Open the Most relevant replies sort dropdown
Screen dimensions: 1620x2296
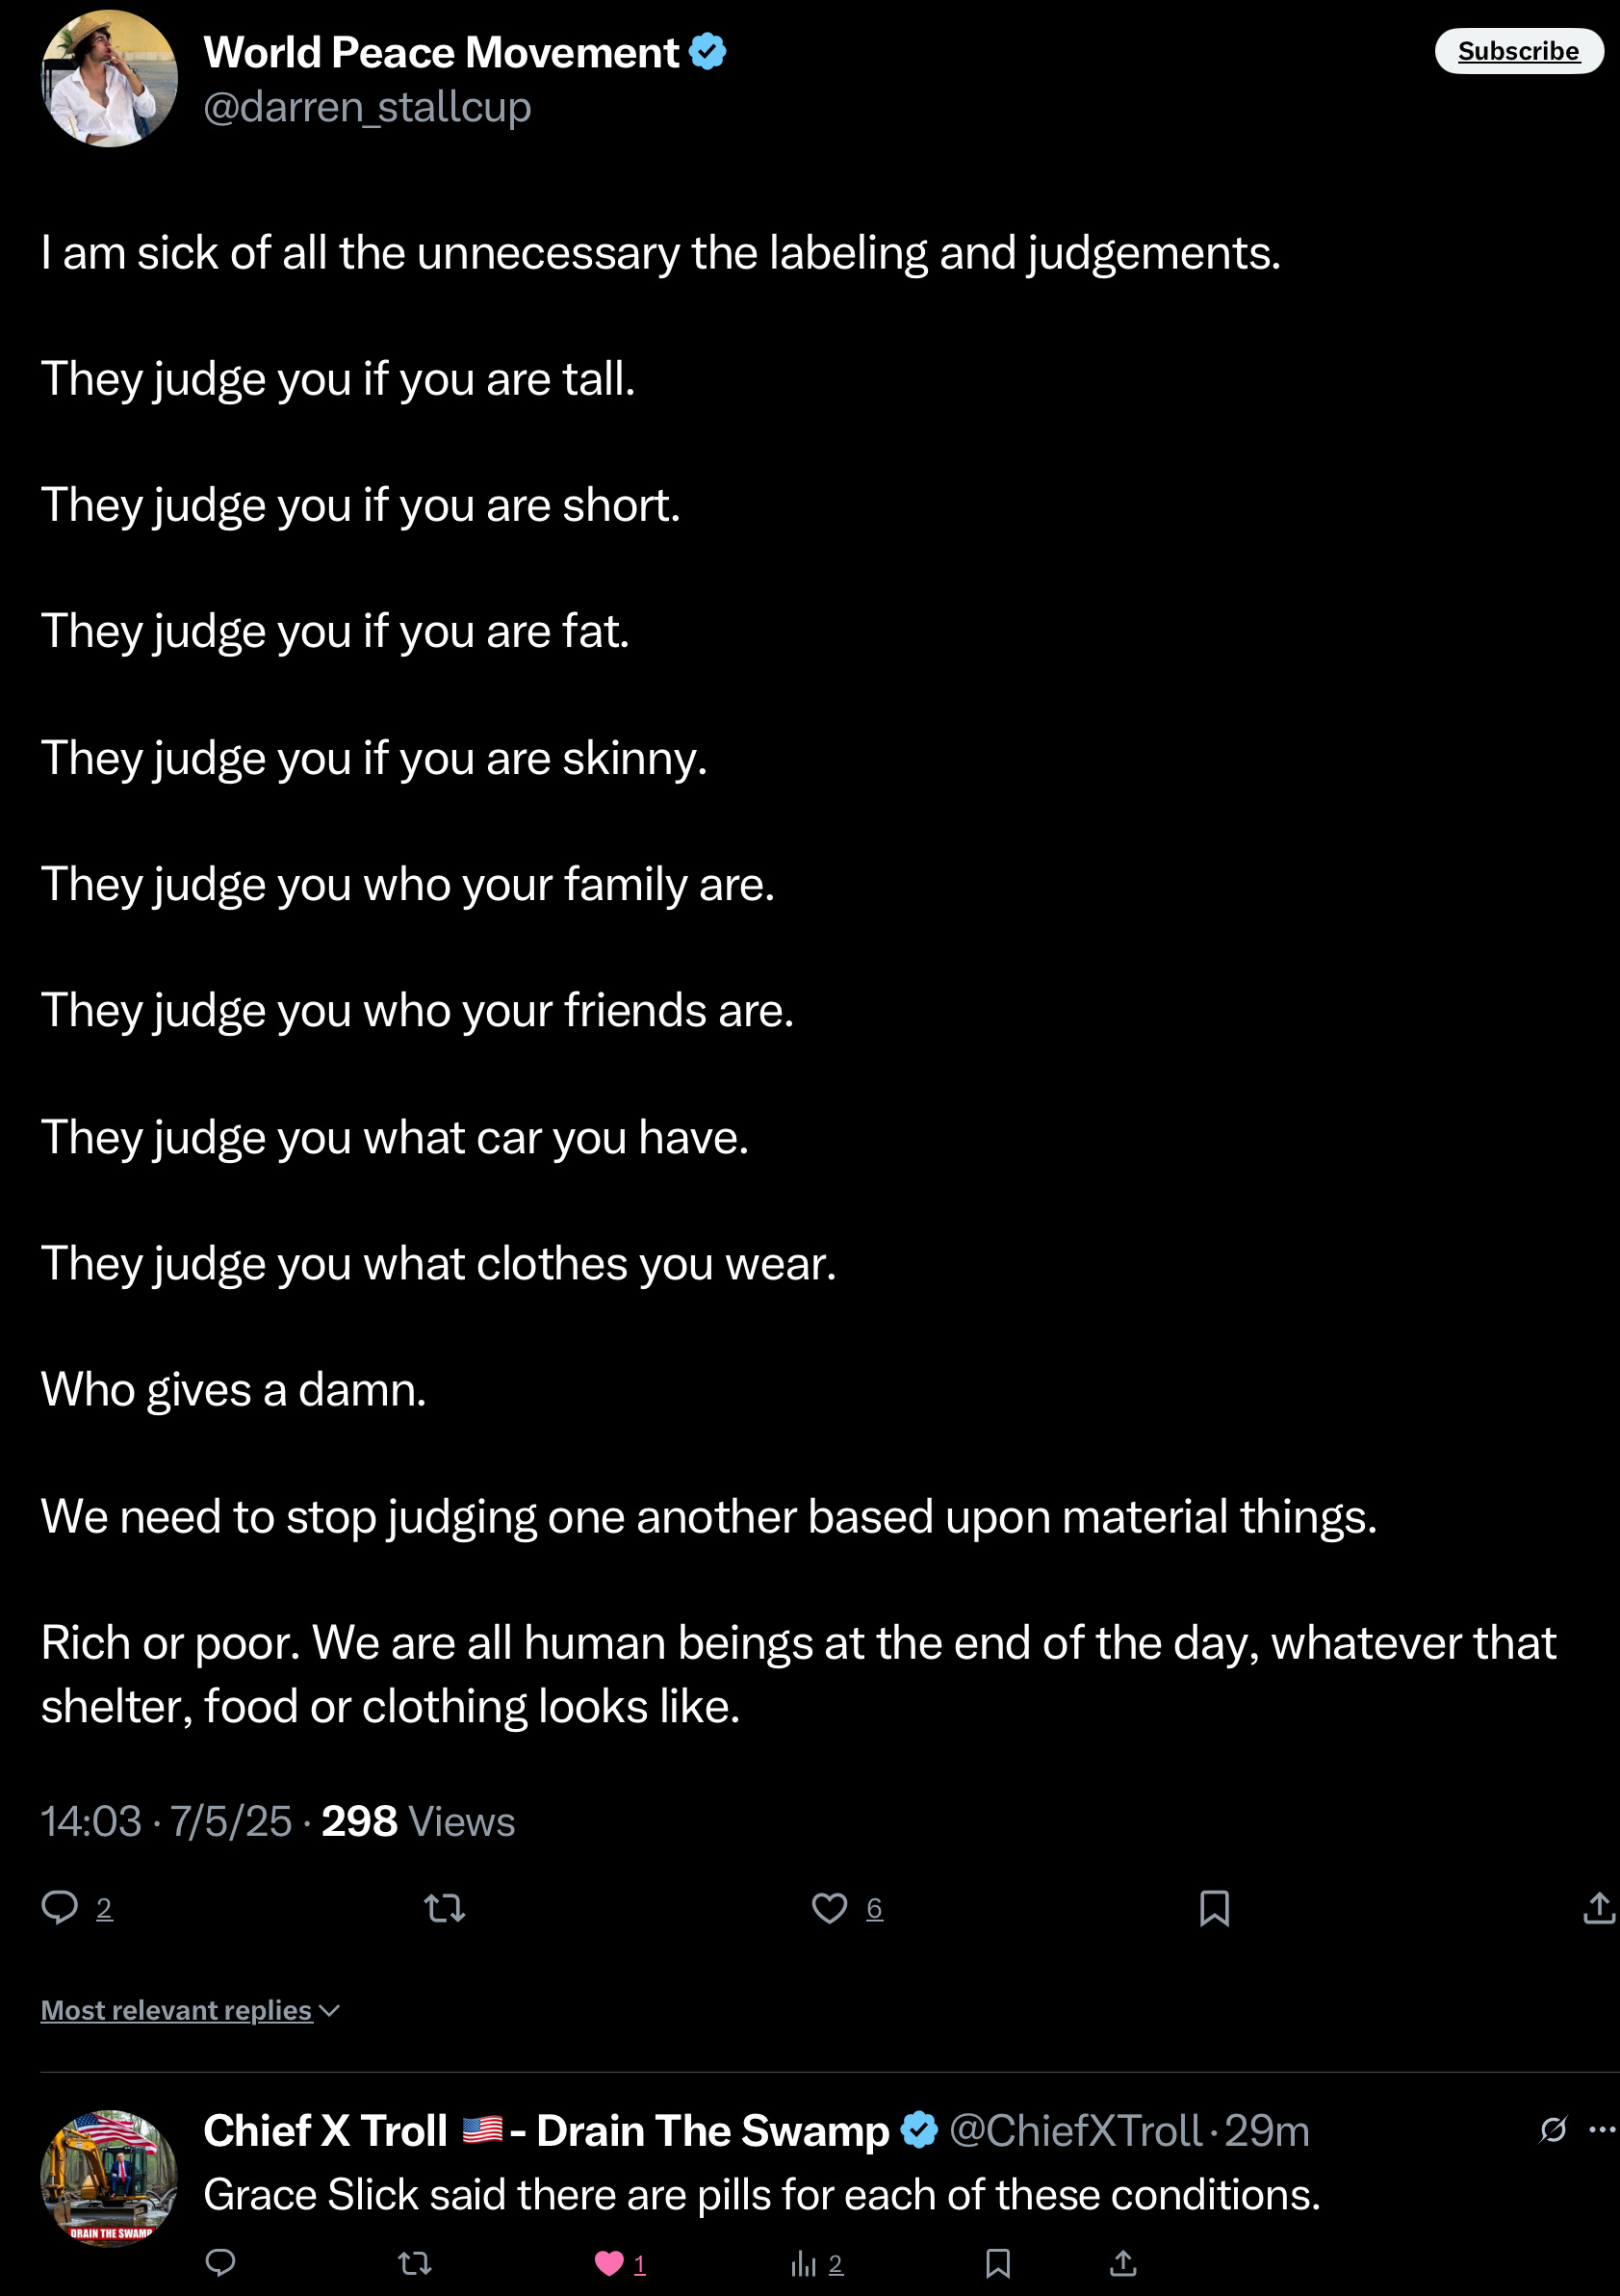tap(190, 2010)
